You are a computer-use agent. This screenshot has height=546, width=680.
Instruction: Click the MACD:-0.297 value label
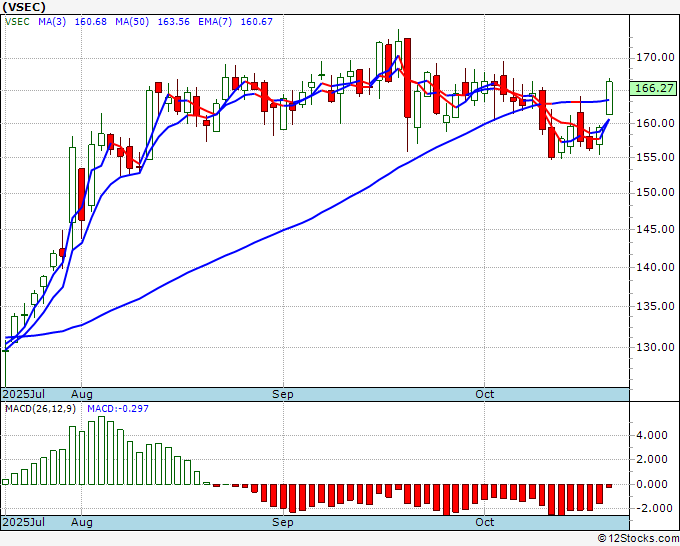pos(118,409)
